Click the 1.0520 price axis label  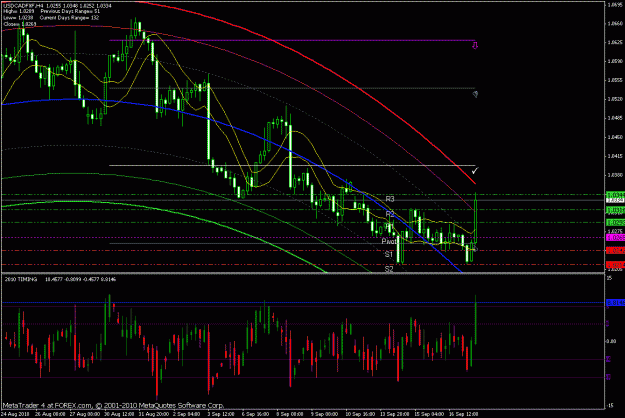[x=615, y=99]
